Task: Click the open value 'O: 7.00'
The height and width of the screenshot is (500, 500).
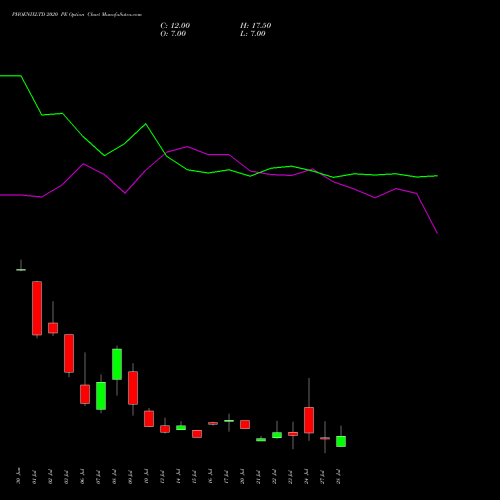Action: [x=173, y=34]
